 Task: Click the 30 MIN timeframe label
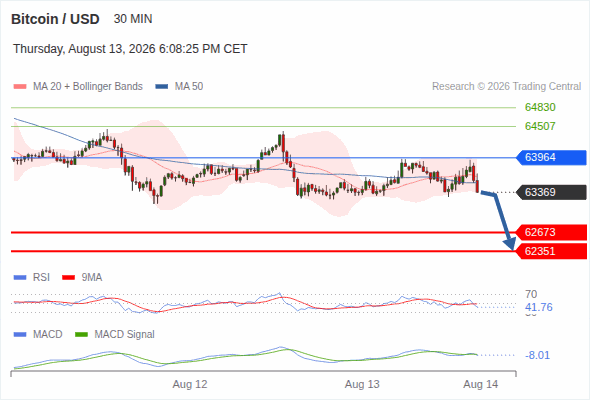[133, 19]
